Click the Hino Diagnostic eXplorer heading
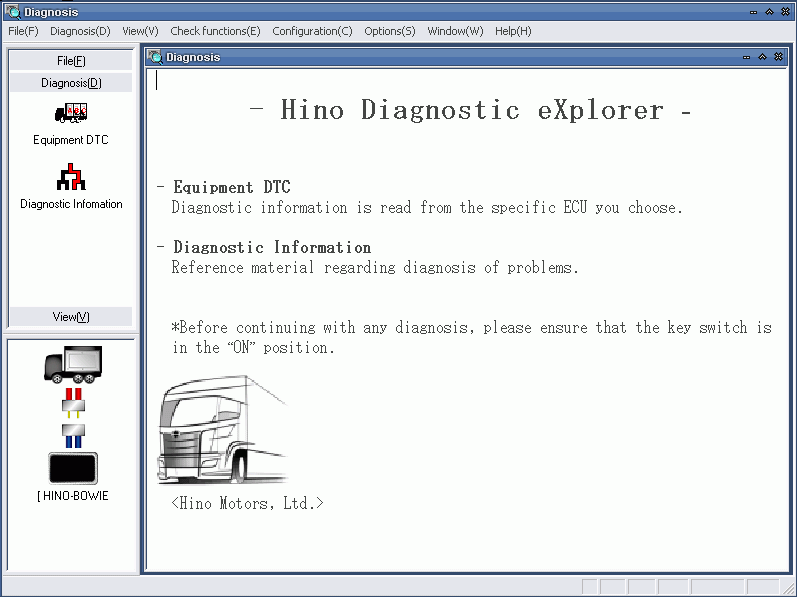The width and height of the screenshot is (797, 597). pyautogui.click(x=471, y=110)
